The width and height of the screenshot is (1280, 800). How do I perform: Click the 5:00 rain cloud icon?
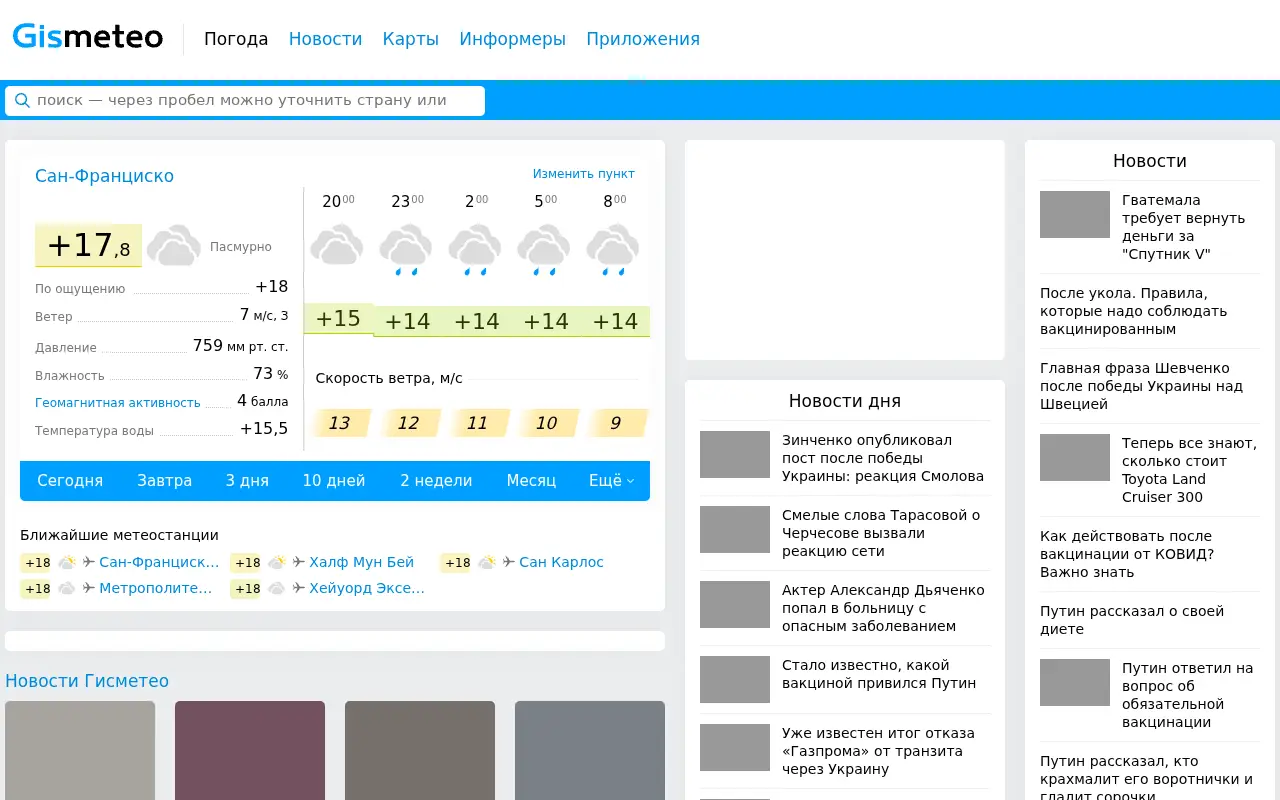click(543, 249)
